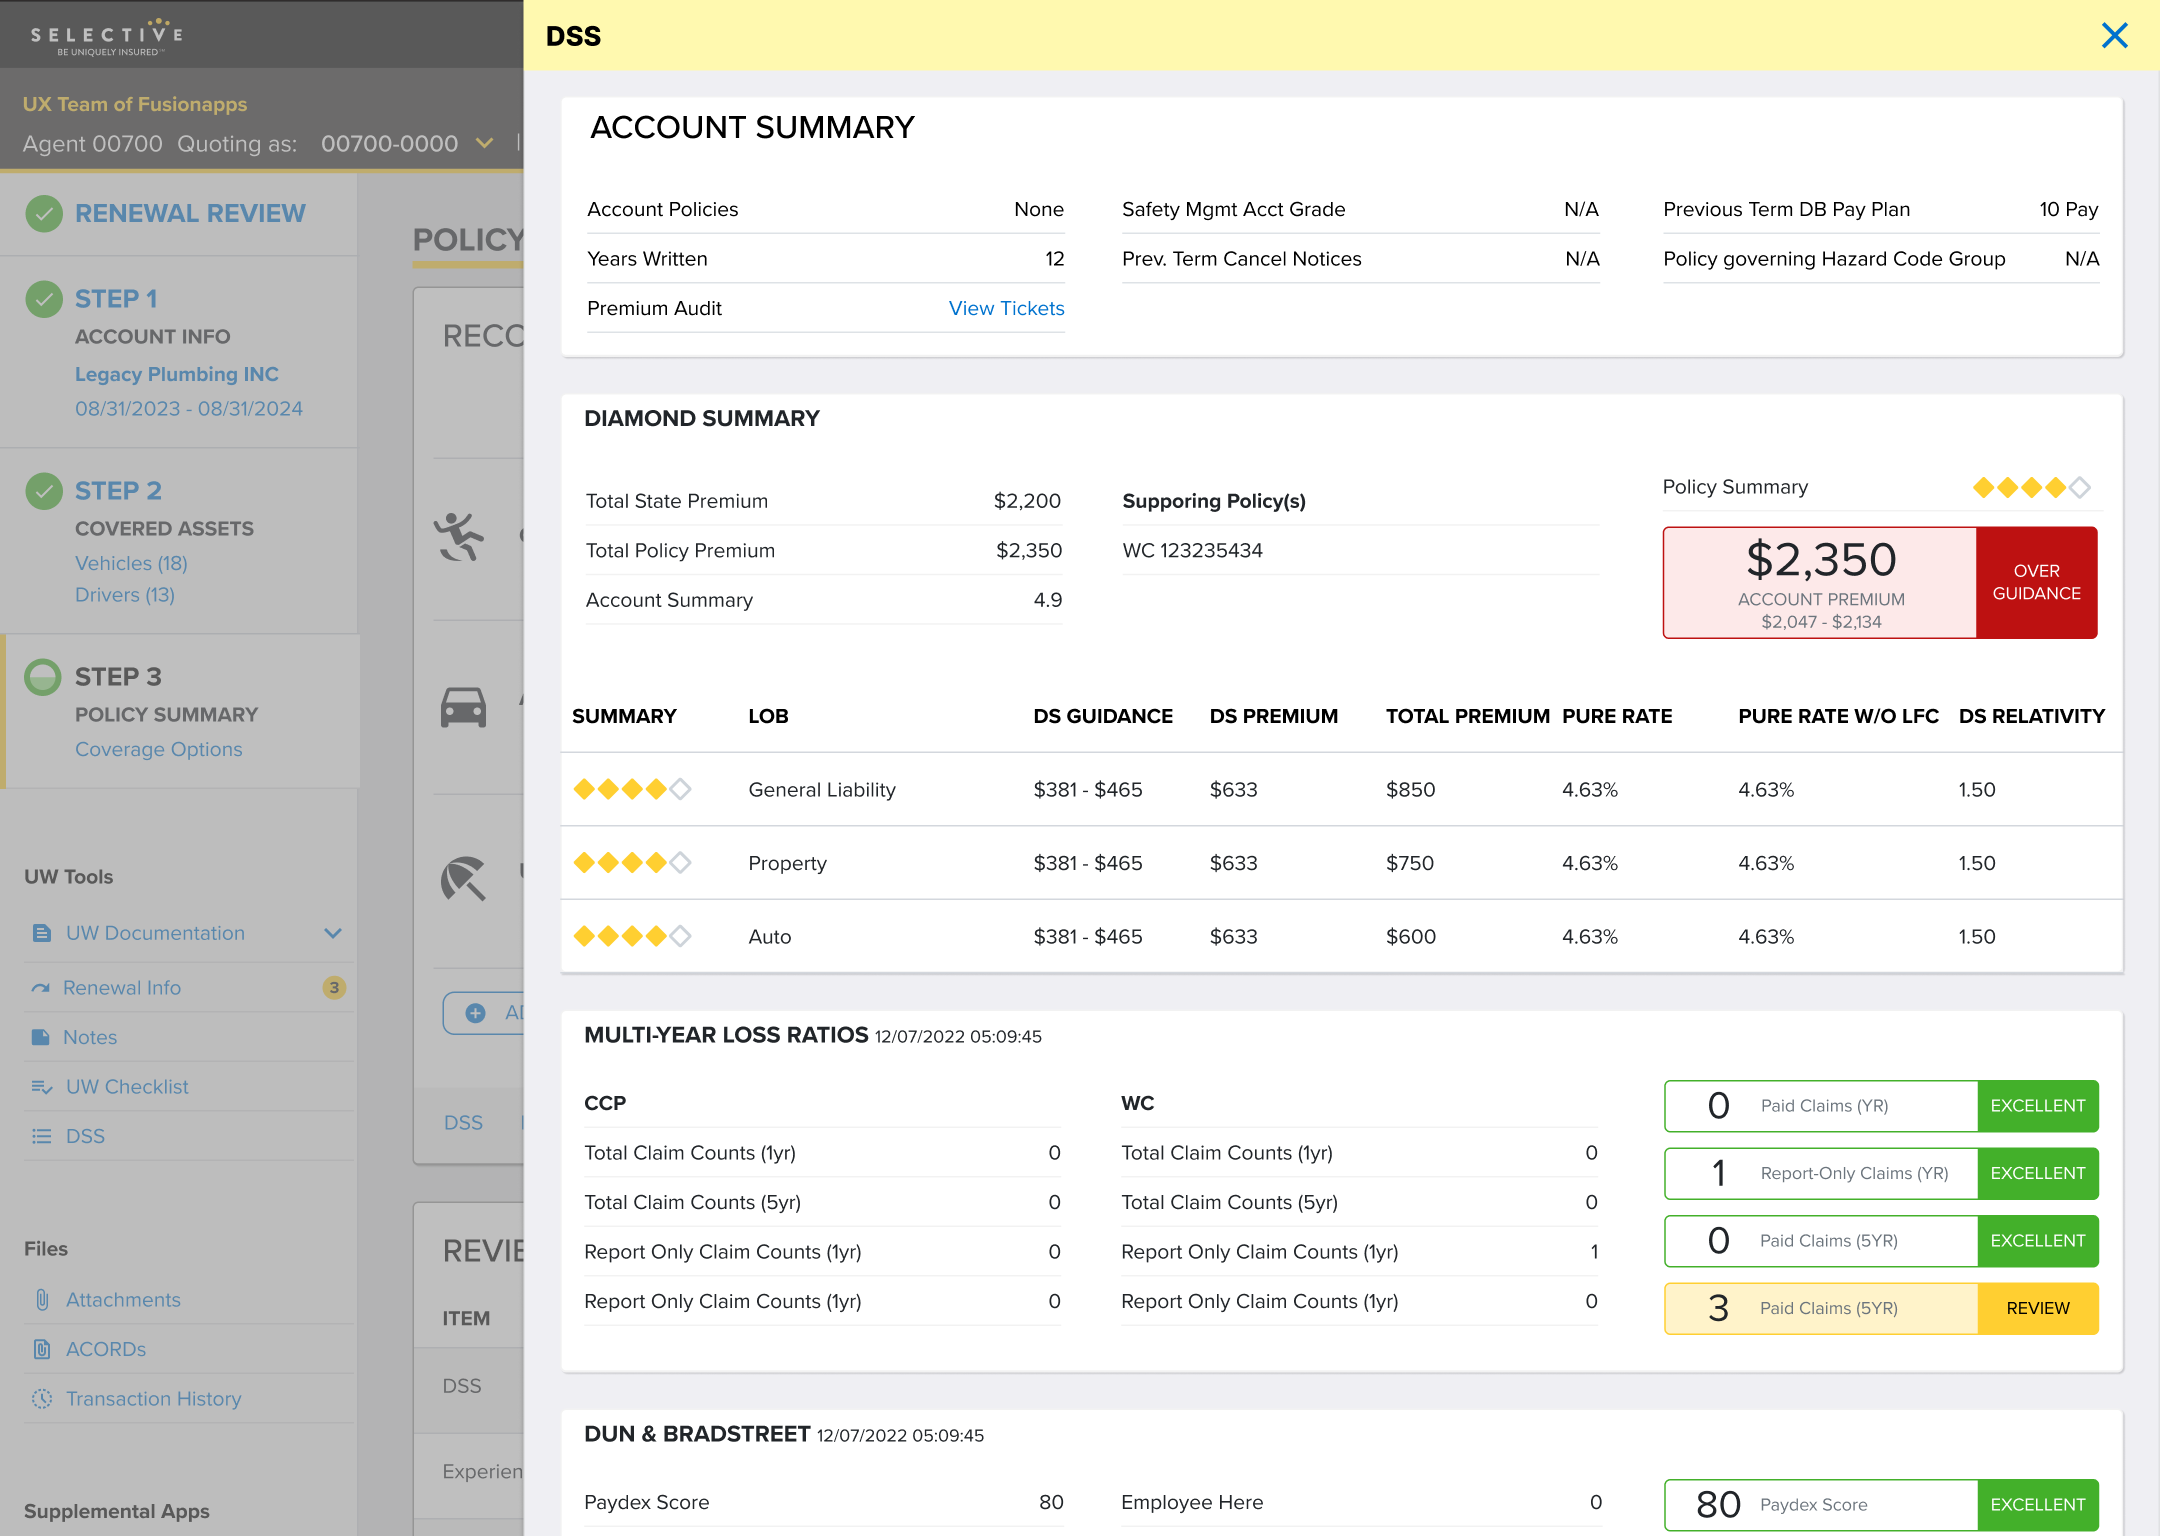The image size is (2160, 1536).
Task: Click the slipping person liability icon
Action: (460, 536)
